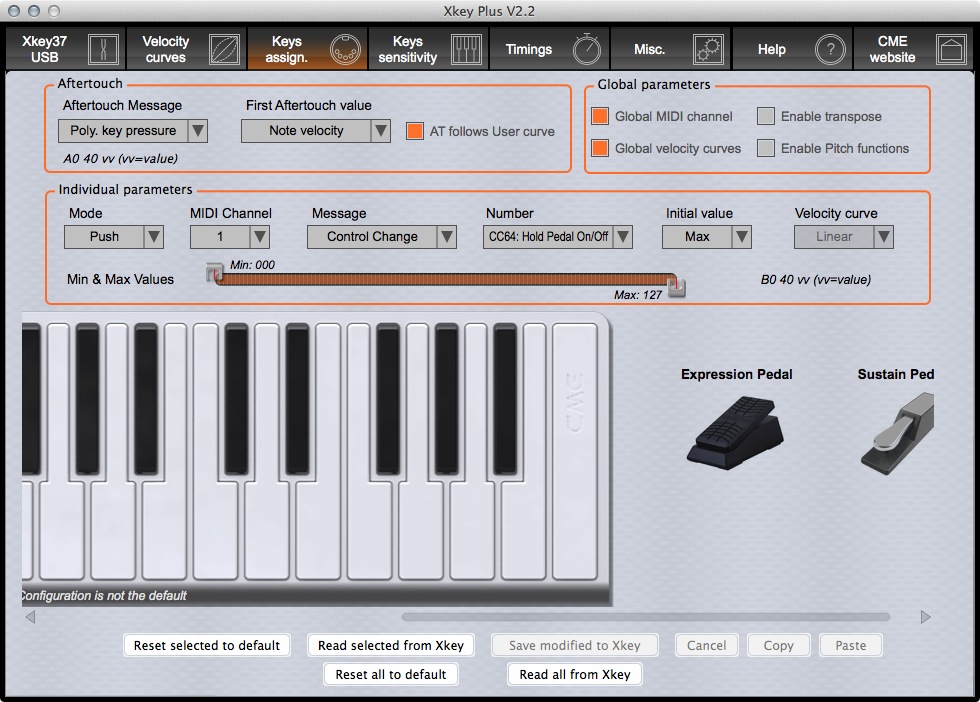Click the Expression Pedal icon
This screenshot has height=702, width=980.
pyautogui.click(x=735, y=430)
